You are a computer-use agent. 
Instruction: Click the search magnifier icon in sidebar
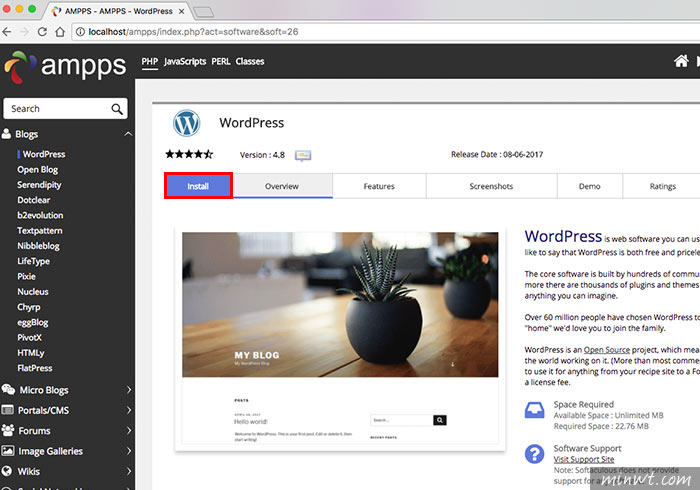[x=117, y=109]
